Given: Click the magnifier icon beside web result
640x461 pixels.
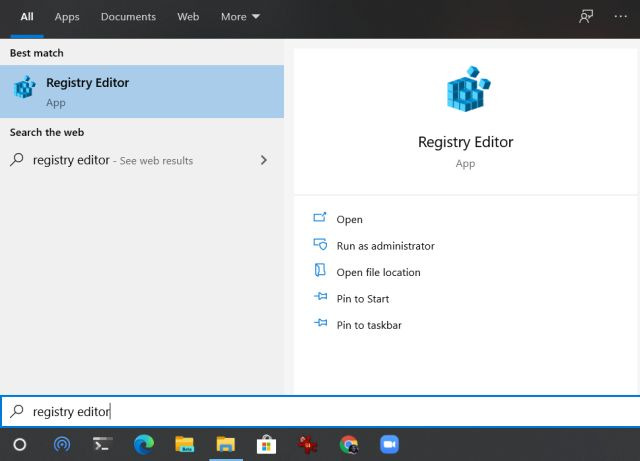Looking at the screenshot, I should click(17, 160).
